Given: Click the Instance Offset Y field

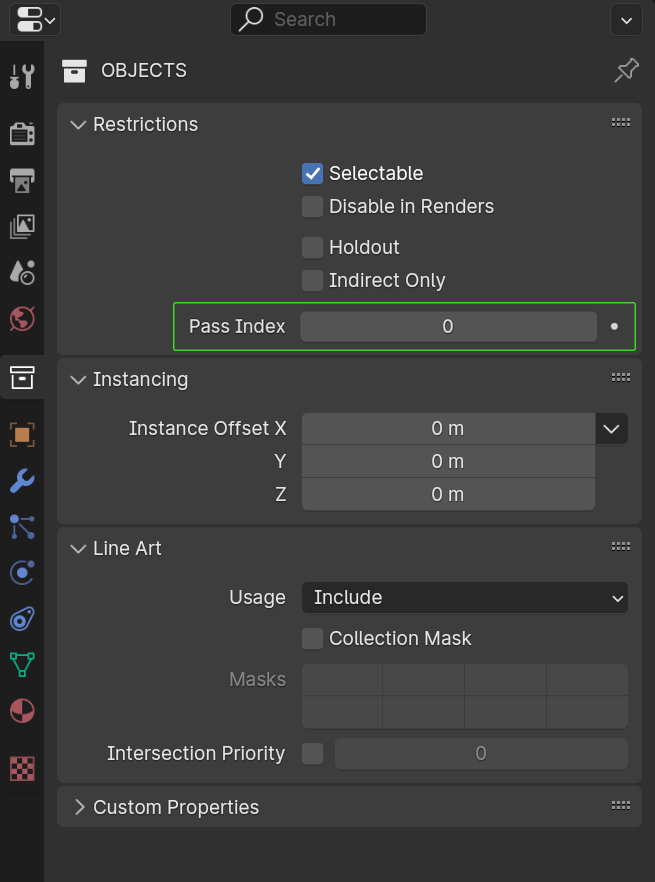Looking at the screenshot, I should click(448, 462).
